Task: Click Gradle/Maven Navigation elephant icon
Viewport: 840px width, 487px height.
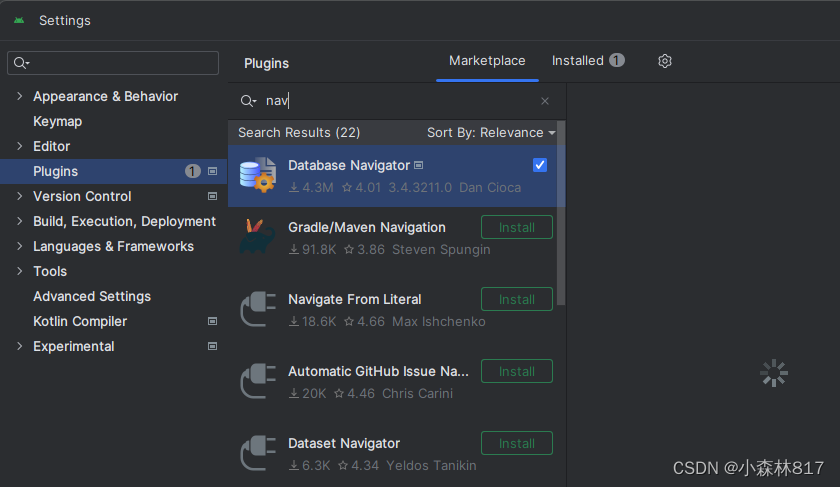Action: tap(258, 236)
